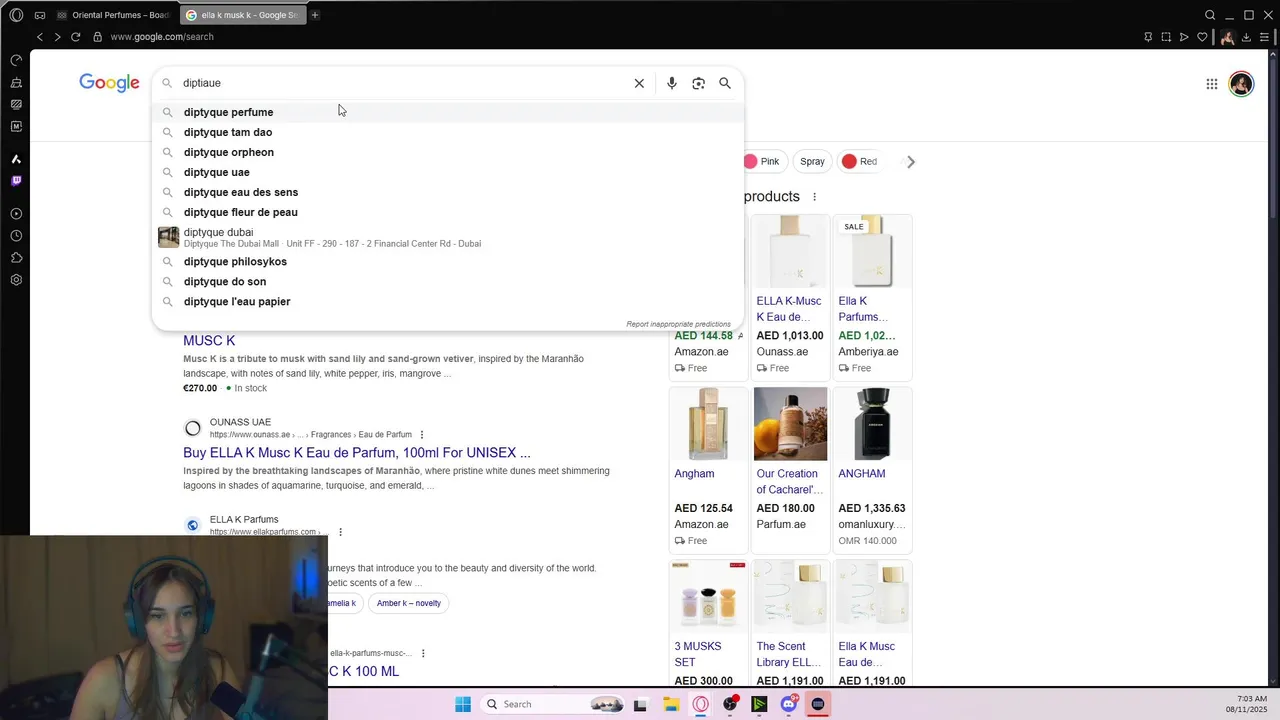Open Google account profile picture
Screen dimensions: 1280x720
point(1241,84)
